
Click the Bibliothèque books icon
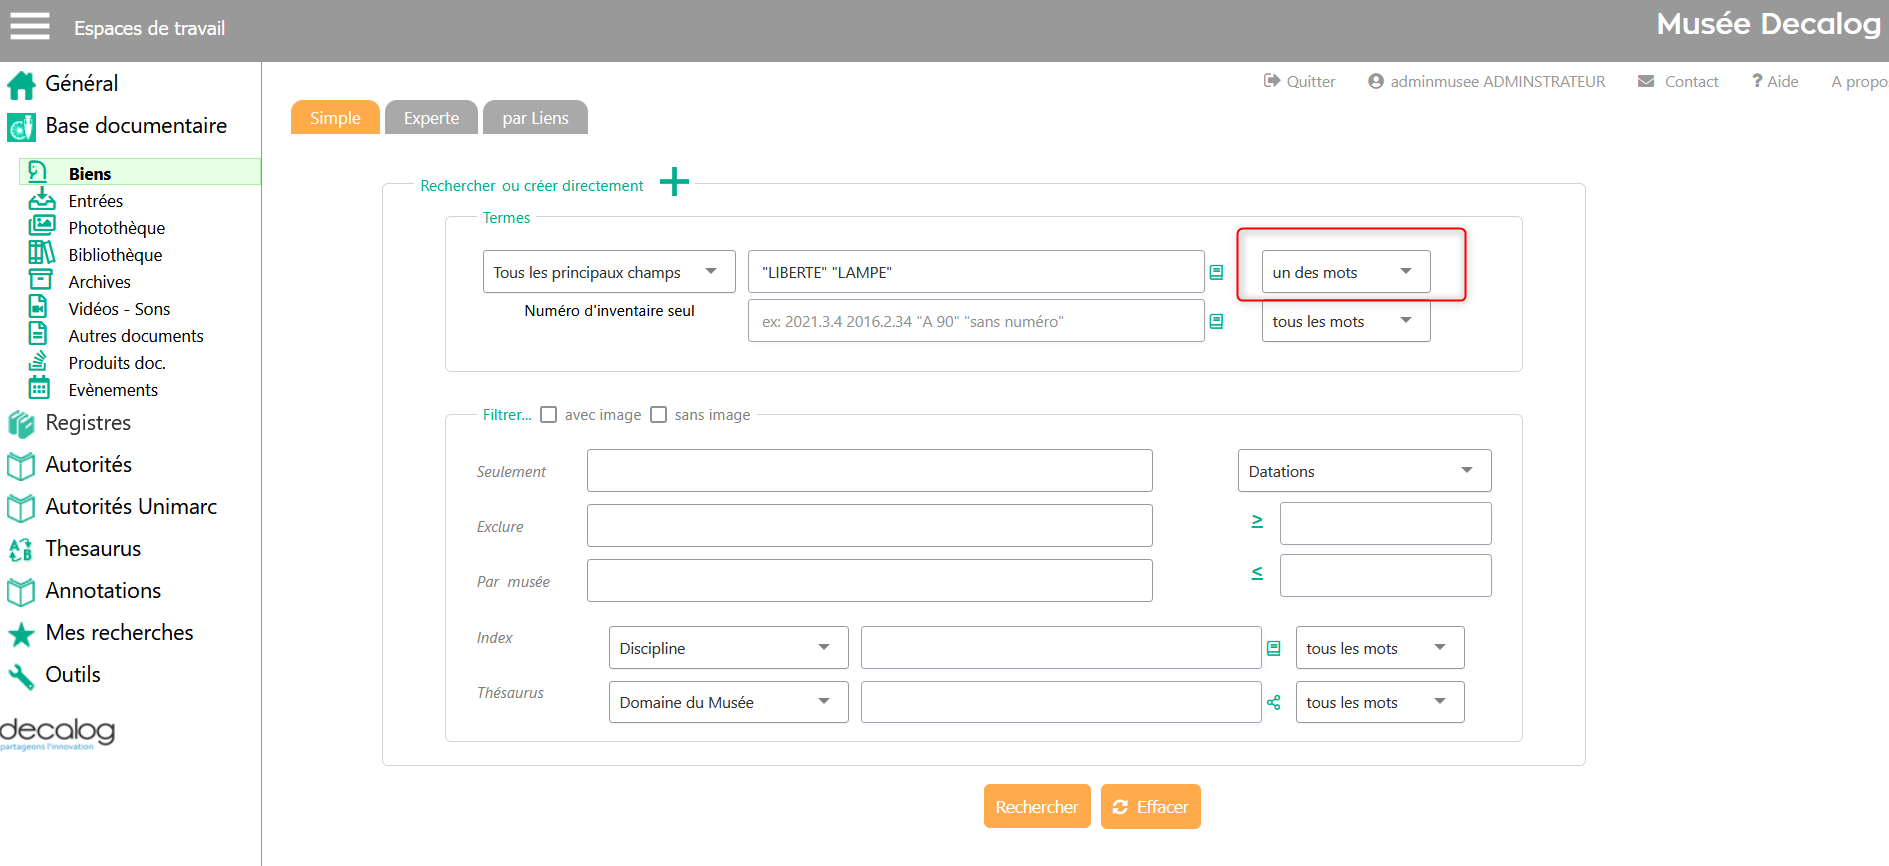41,252
